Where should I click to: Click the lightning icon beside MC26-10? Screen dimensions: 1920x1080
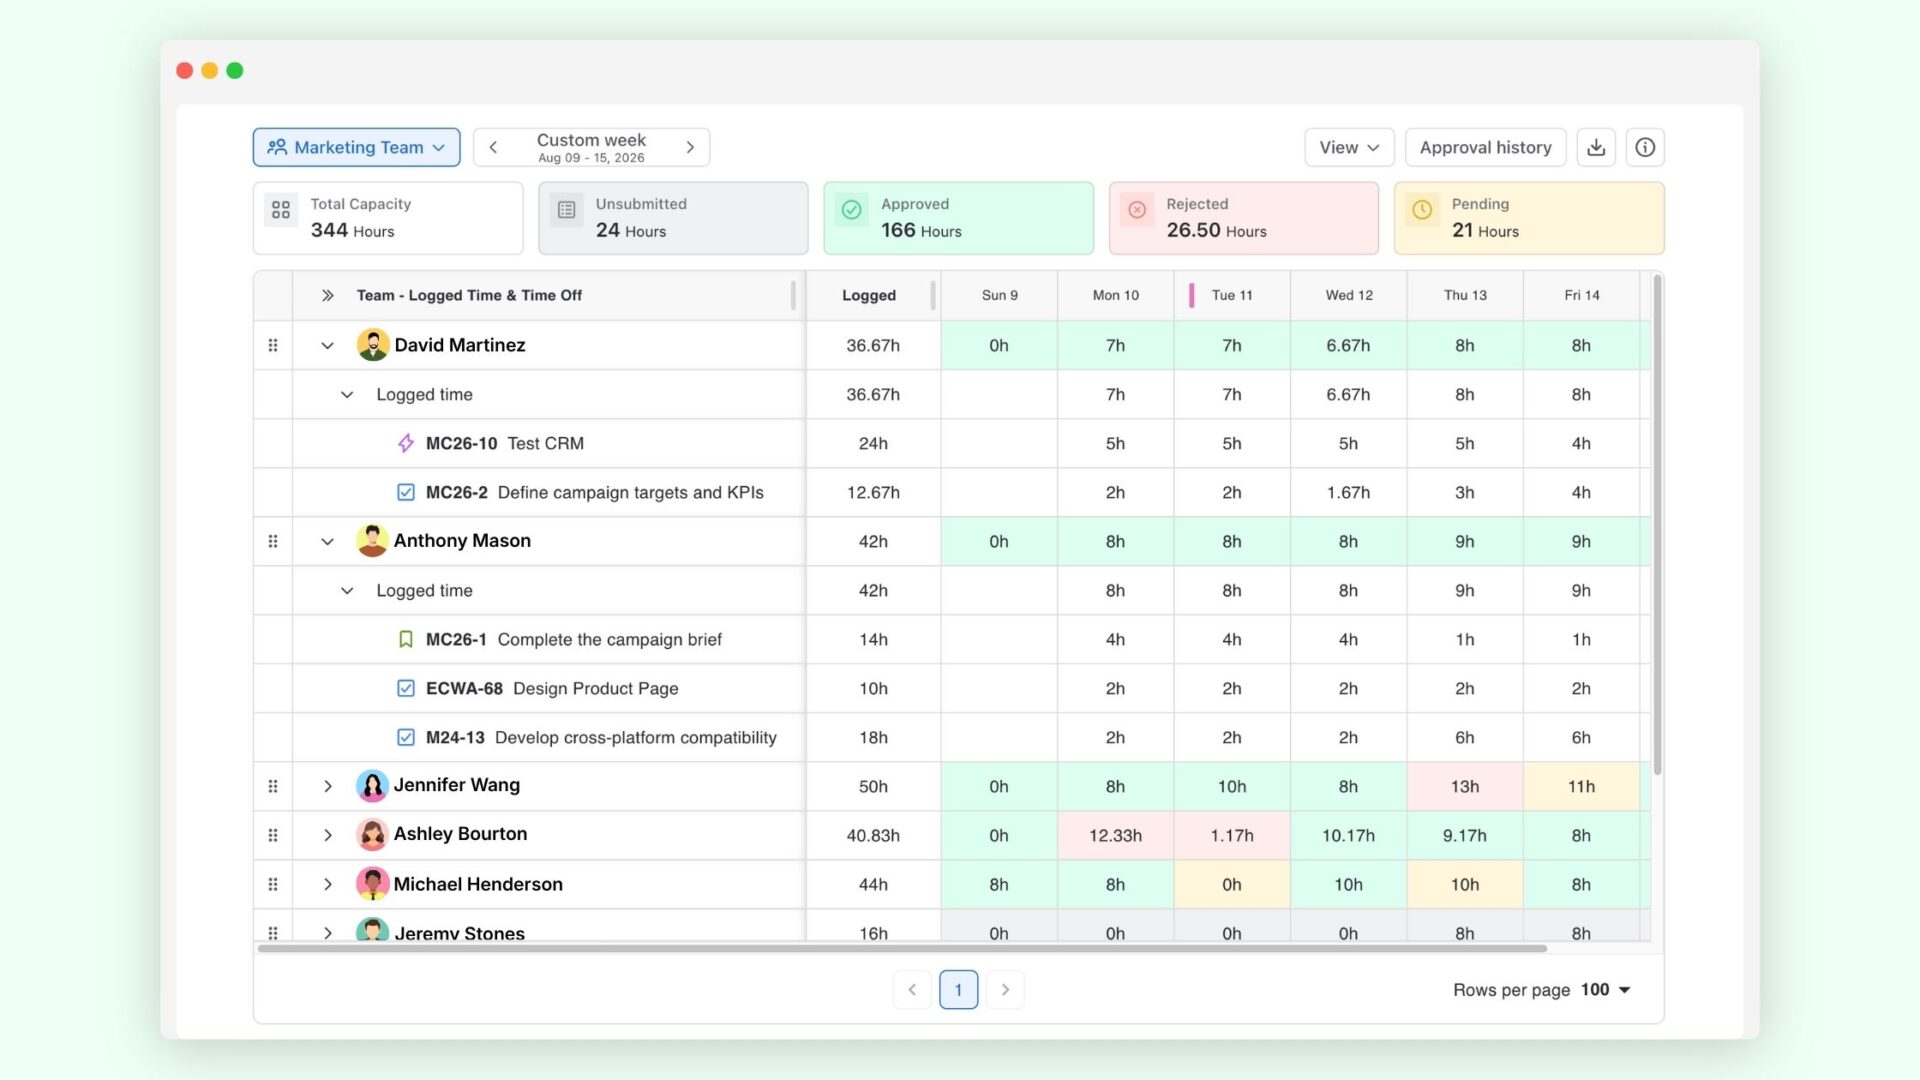click(x=406, y=443)
